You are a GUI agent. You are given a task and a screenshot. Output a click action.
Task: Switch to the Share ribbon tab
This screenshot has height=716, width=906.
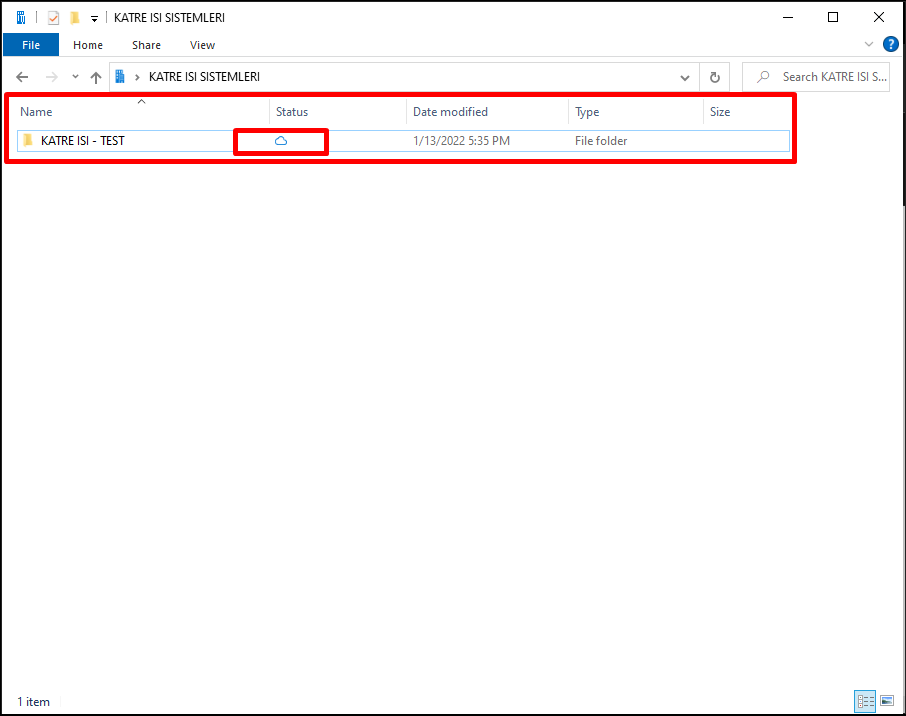146,44
